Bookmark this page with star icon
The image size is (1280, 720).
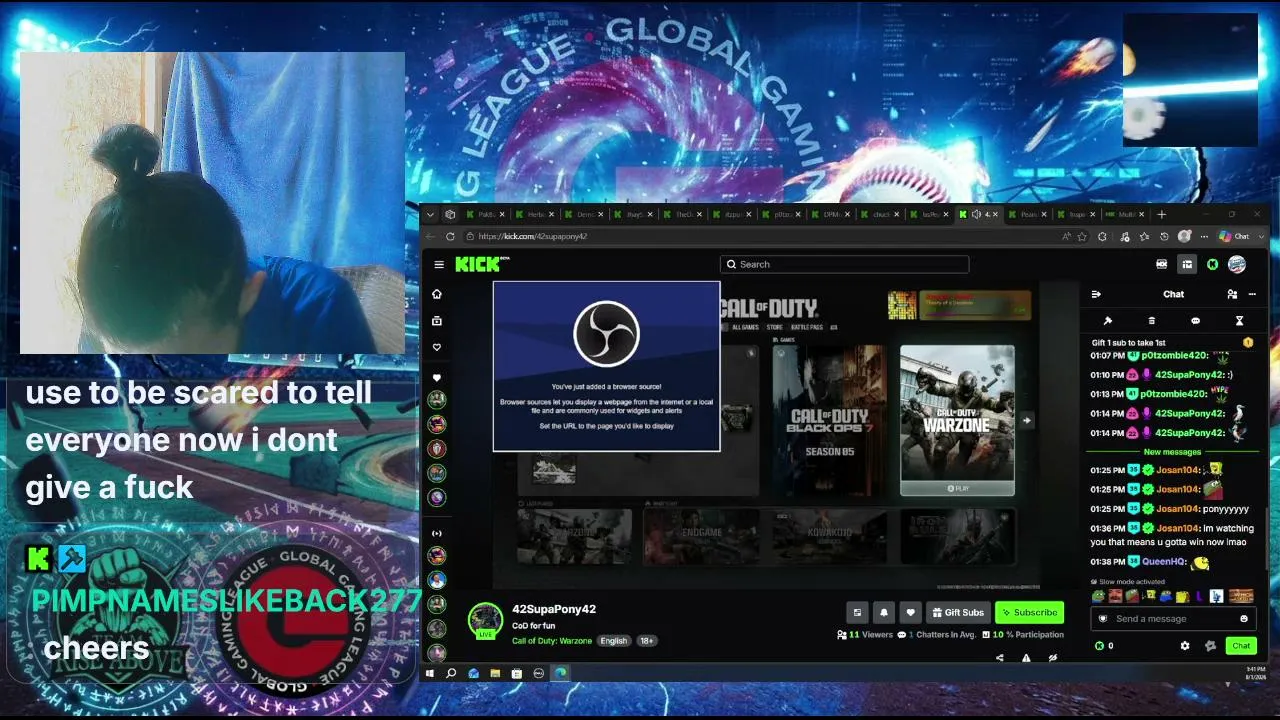1082,237
